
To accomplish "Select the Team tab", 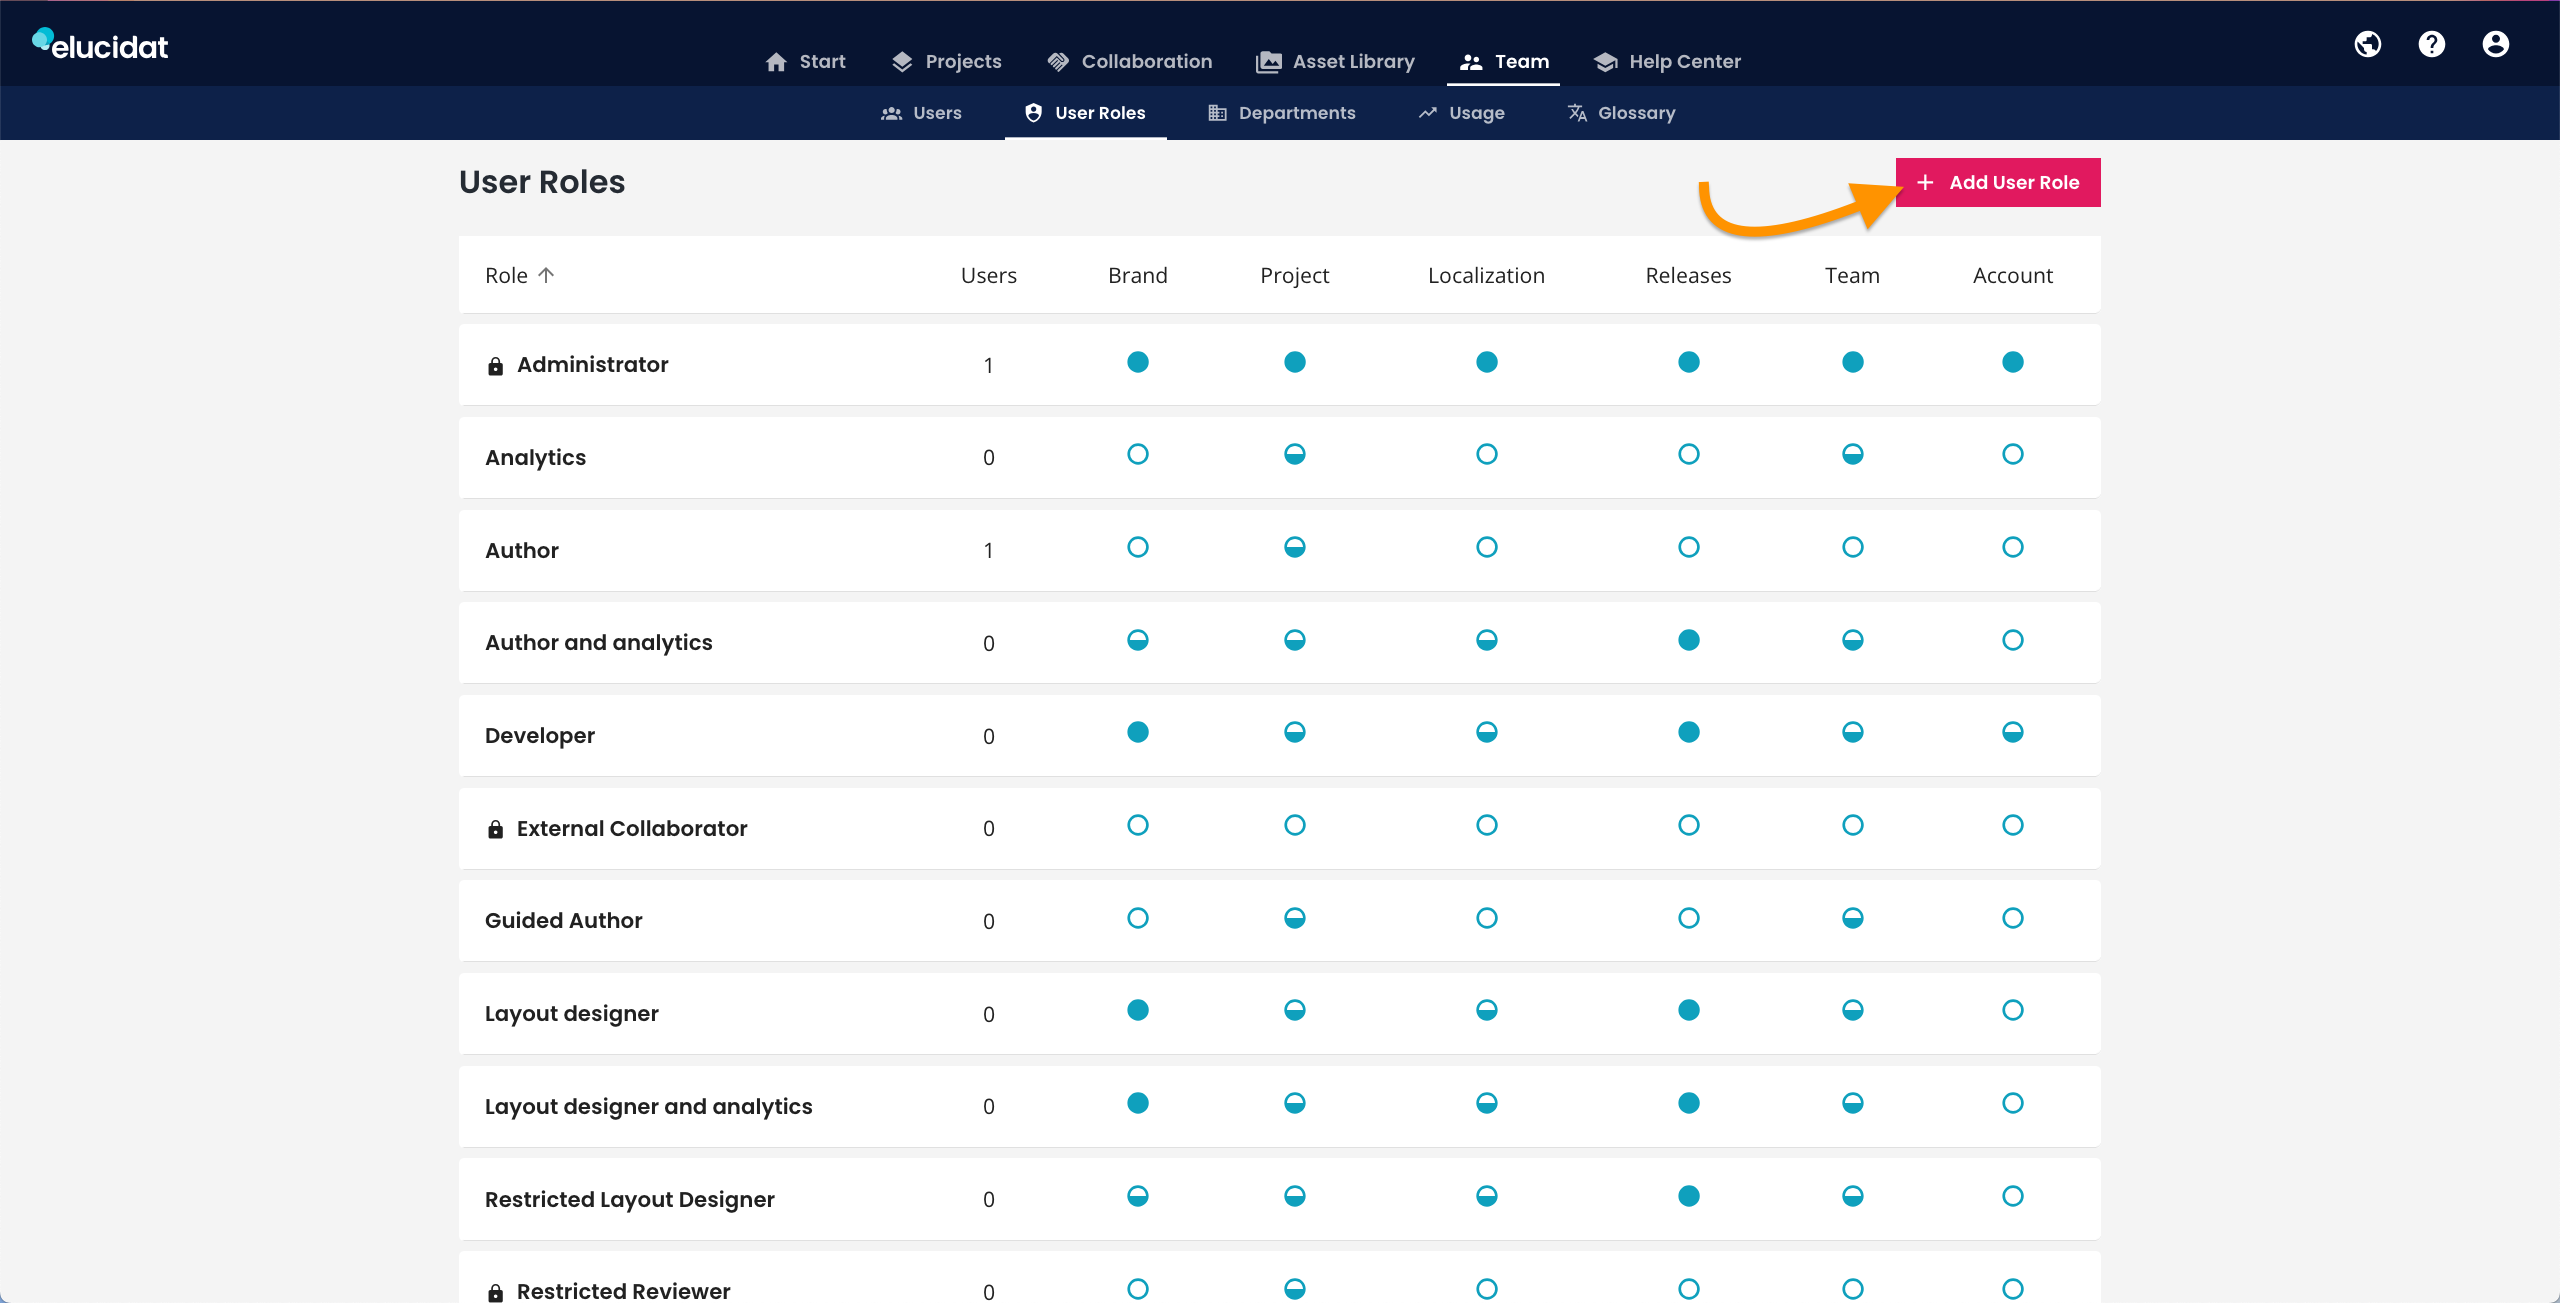I will (1504, 61).
